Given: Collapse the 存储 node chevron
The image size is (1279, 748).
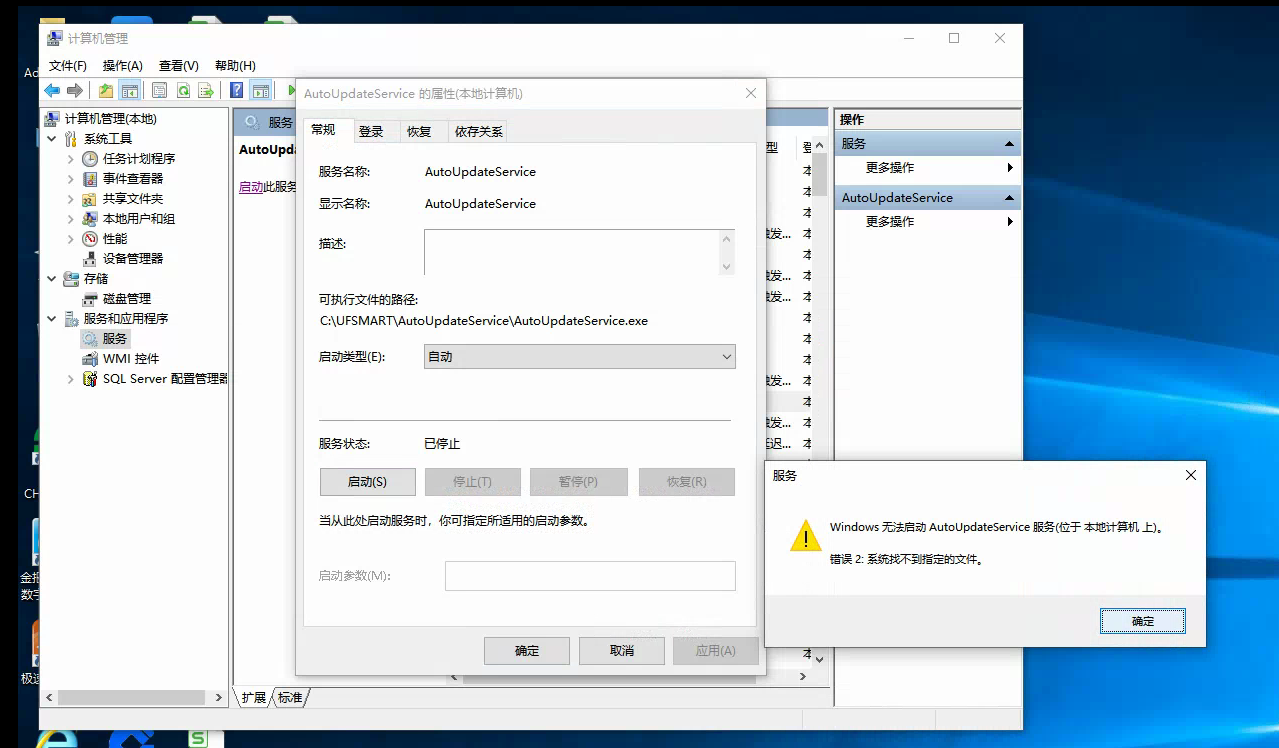Looking at the screenshot, I should (52, 278).
